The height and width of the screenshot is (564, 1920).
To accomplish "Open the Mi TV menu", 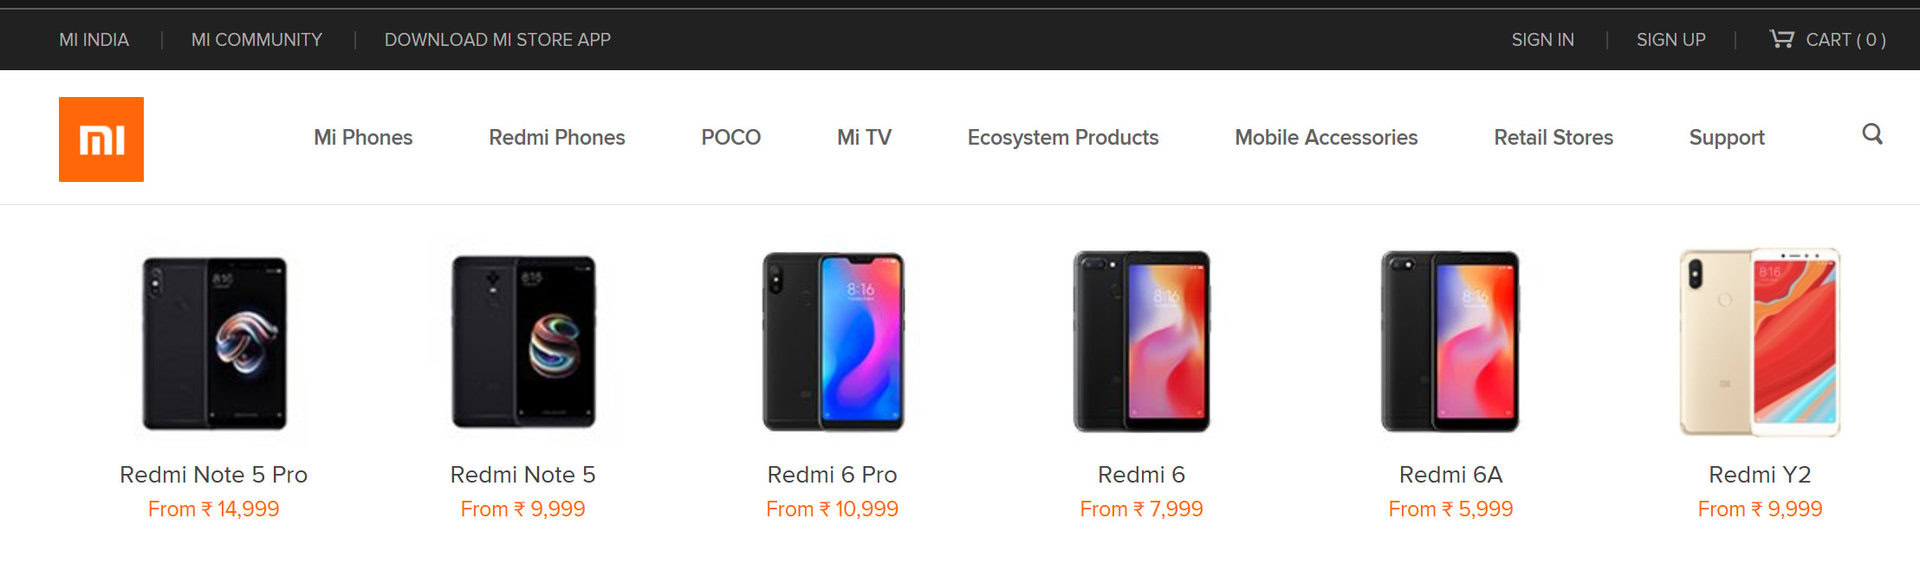I will pyautogui.click(x=864, y=137).
